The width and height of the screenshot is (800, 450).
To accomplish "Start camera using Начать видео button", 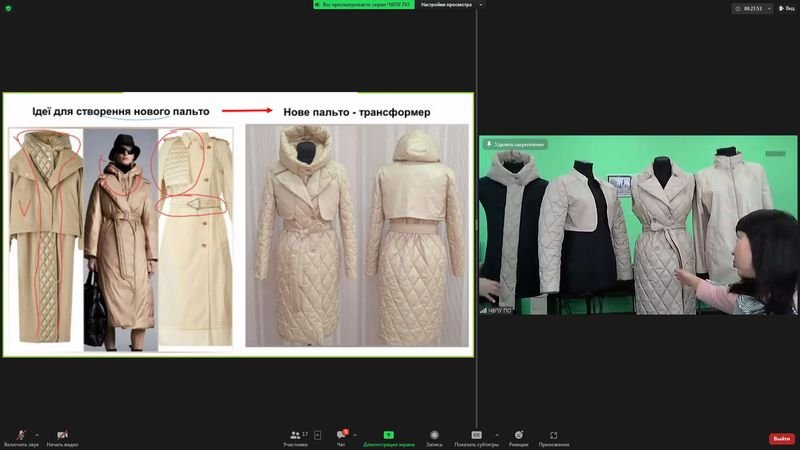I will tap(62, 436).
